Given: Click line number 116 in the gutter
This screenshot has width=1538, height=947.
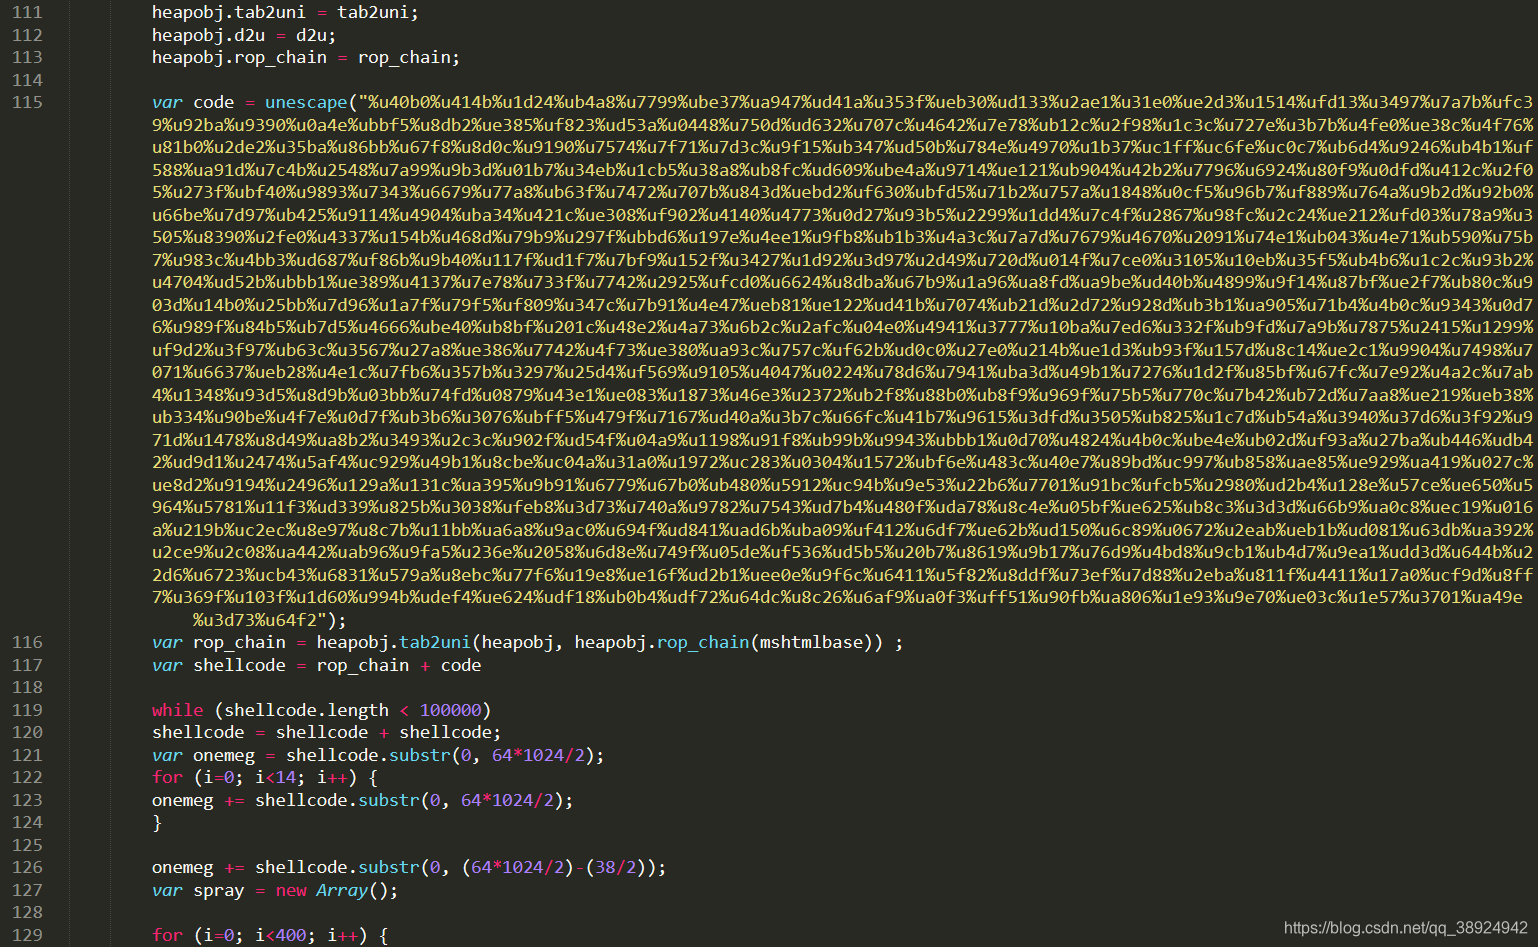Looking at the screenshot, I should (27, 642).
